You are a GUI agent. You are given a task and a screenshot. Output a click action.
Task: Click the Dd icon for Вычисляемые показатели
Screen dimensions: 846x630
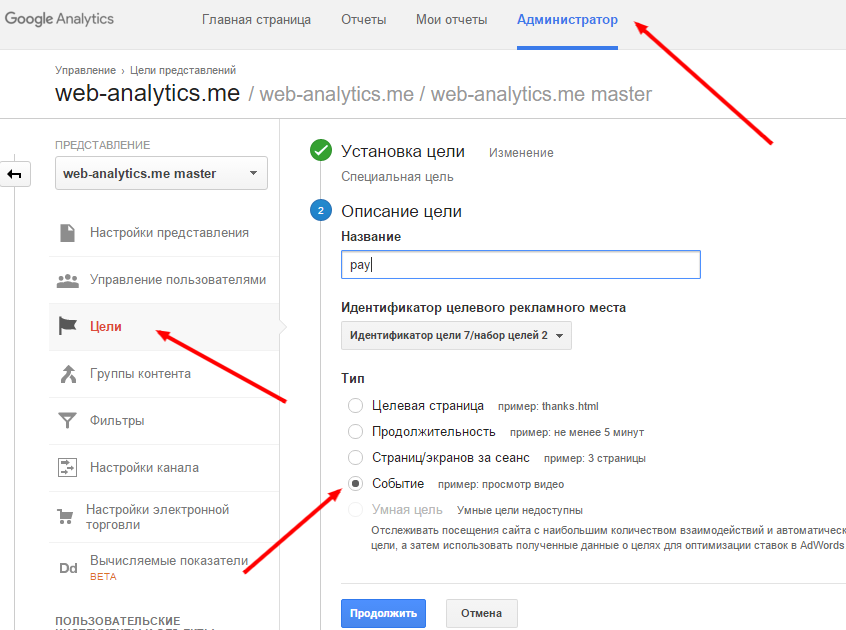(x=68, y=568)
